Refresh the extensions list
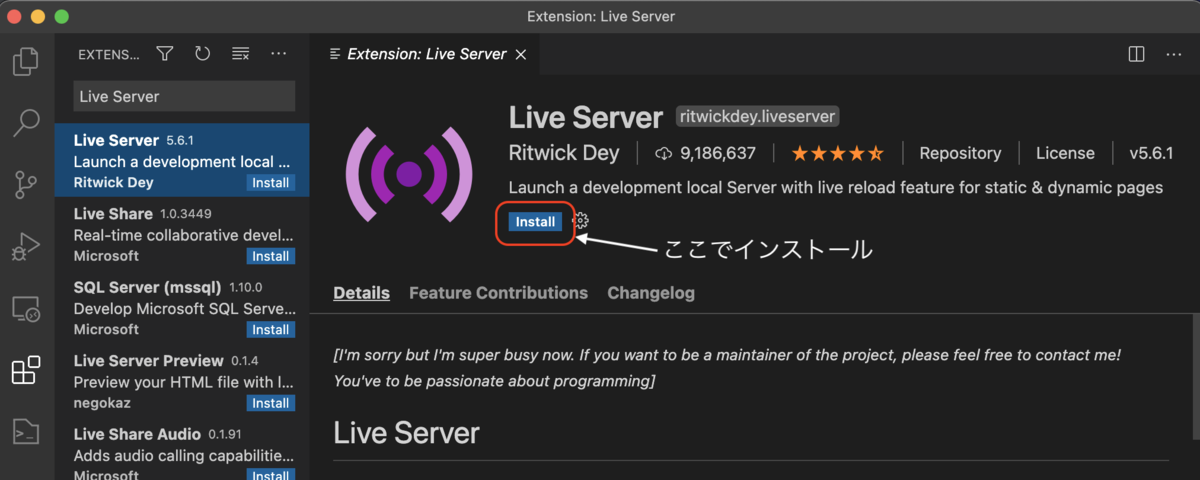This screenshot has width=1200, height=480. pyautogui.click(x=203, y=54)
